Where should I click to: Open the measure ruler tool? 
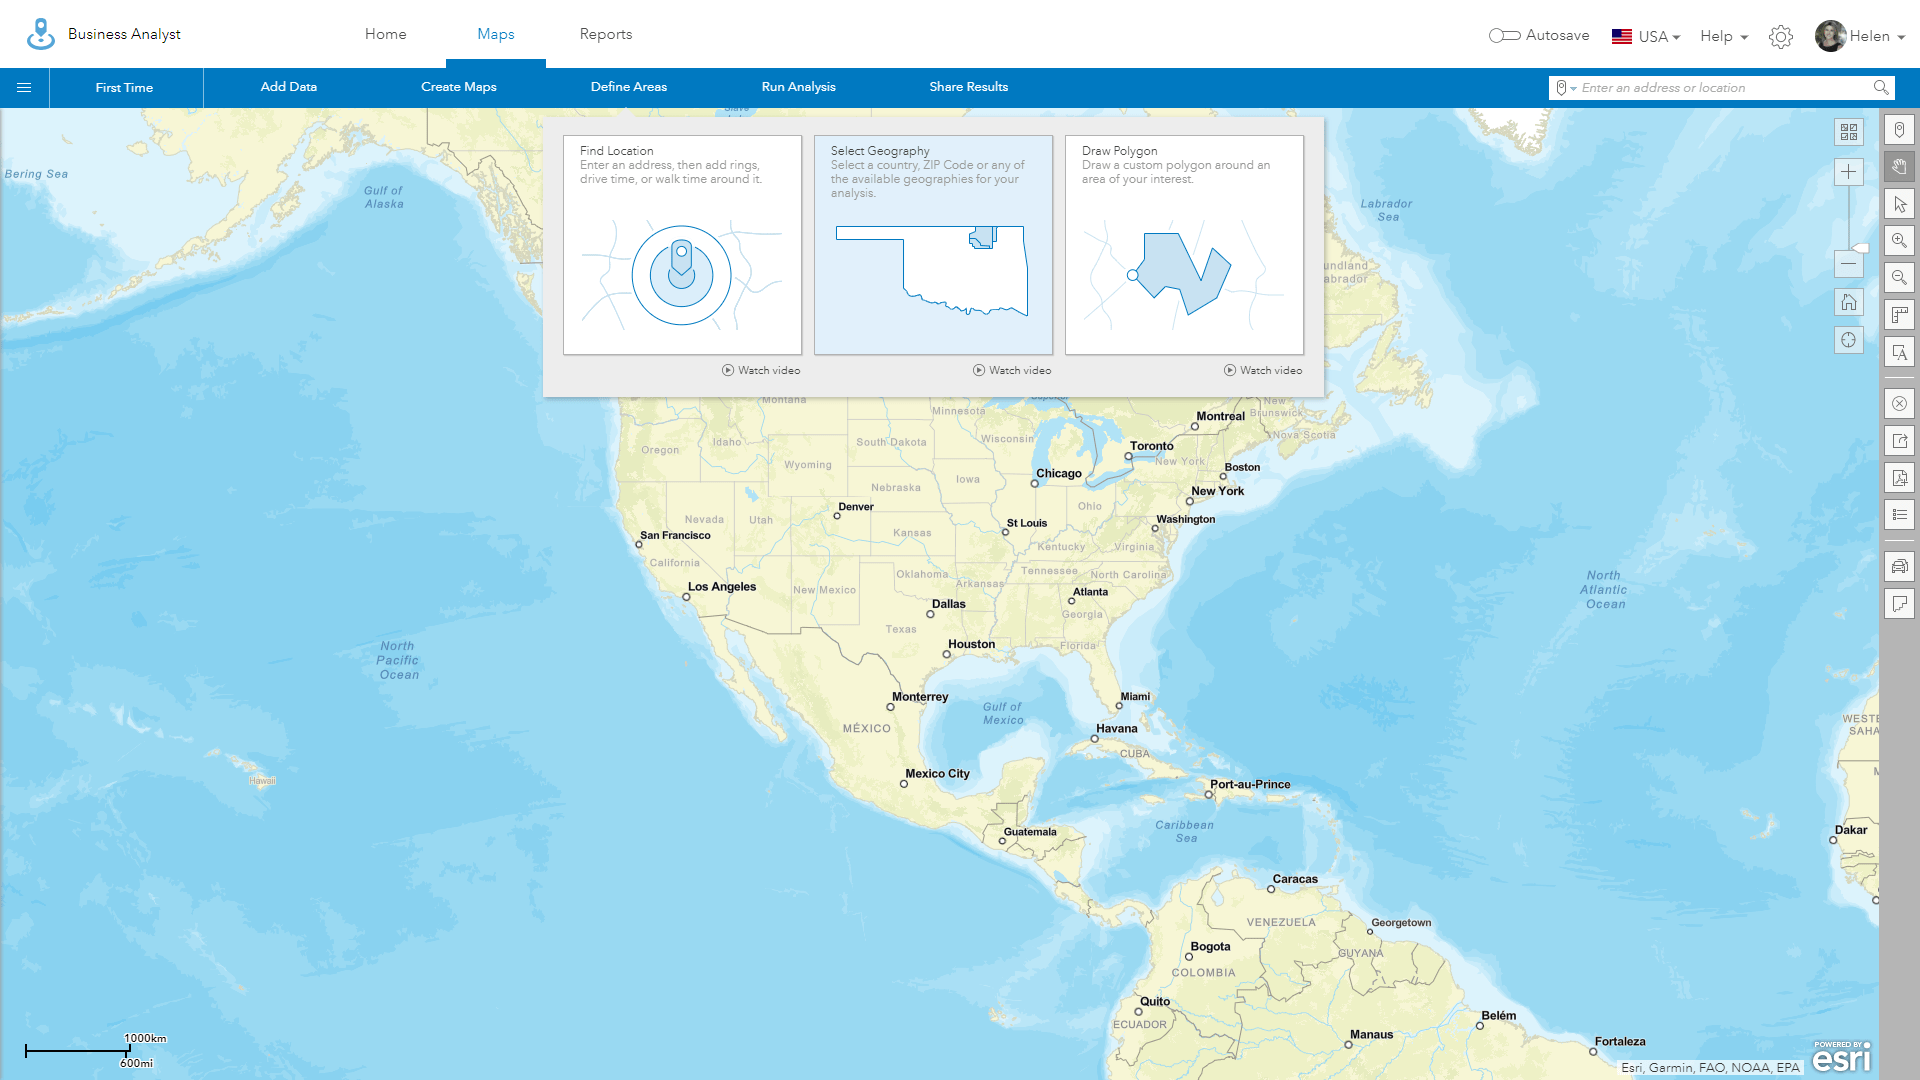click(1899, 315)
